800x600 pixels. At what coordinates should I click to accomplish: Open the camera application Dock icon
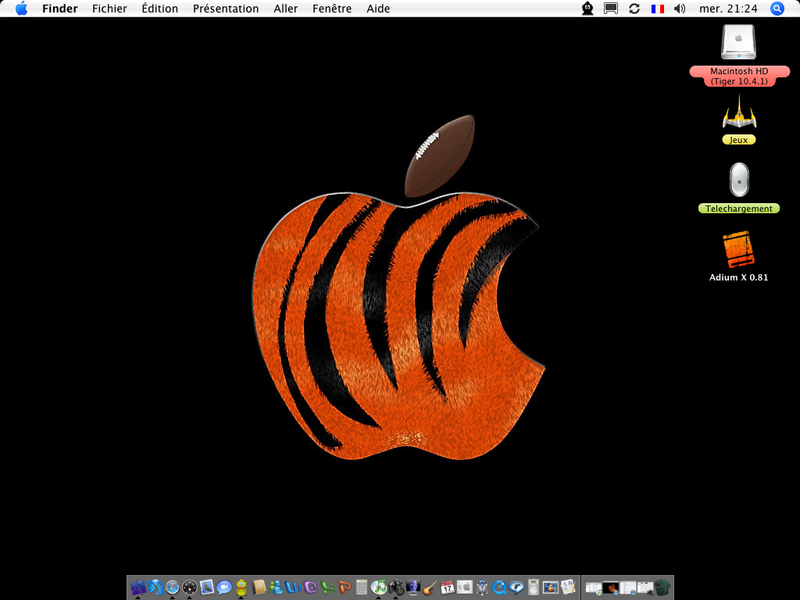point(396,588)
